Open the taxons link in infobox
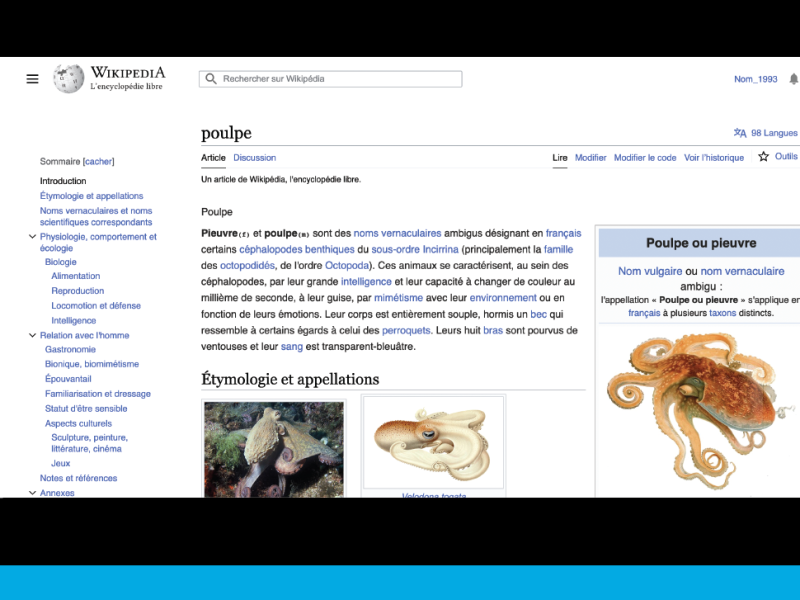800x600 pixels. coord(722,313)
